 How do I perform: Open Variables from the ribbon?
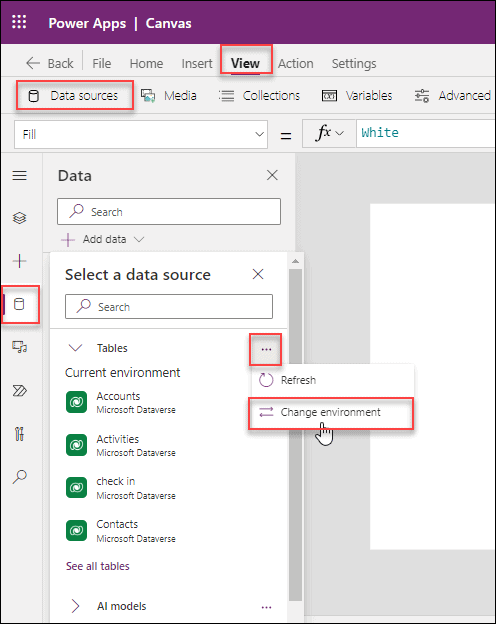point(357,96)
